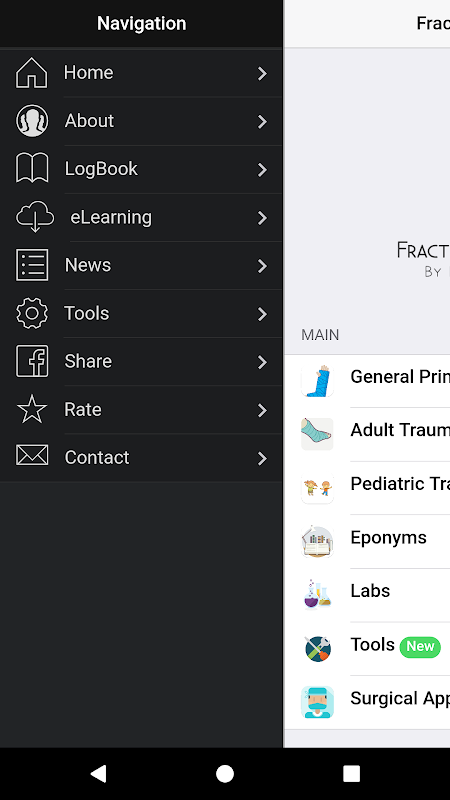Expand the eLearning row chevron
Screen dimensions: 450x800
pyautogui.click(x=262, y=218)
